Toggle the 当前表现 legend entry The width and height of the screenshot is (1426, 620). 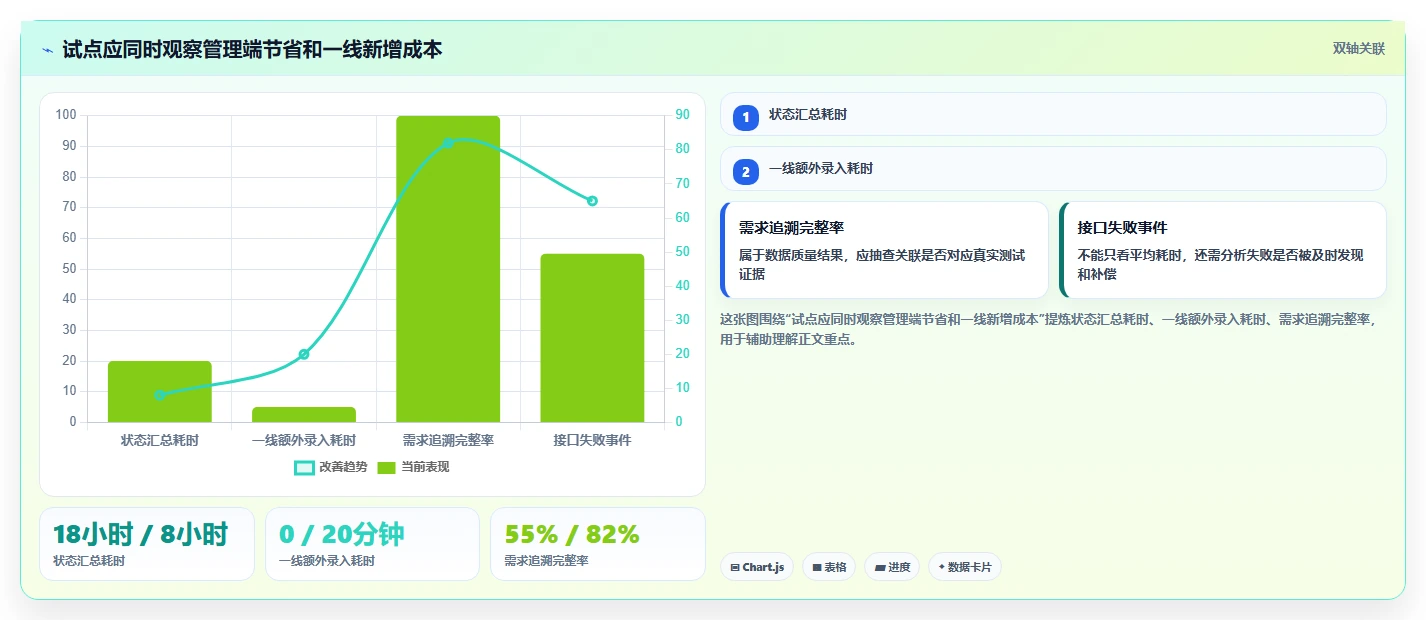[413, 467]
